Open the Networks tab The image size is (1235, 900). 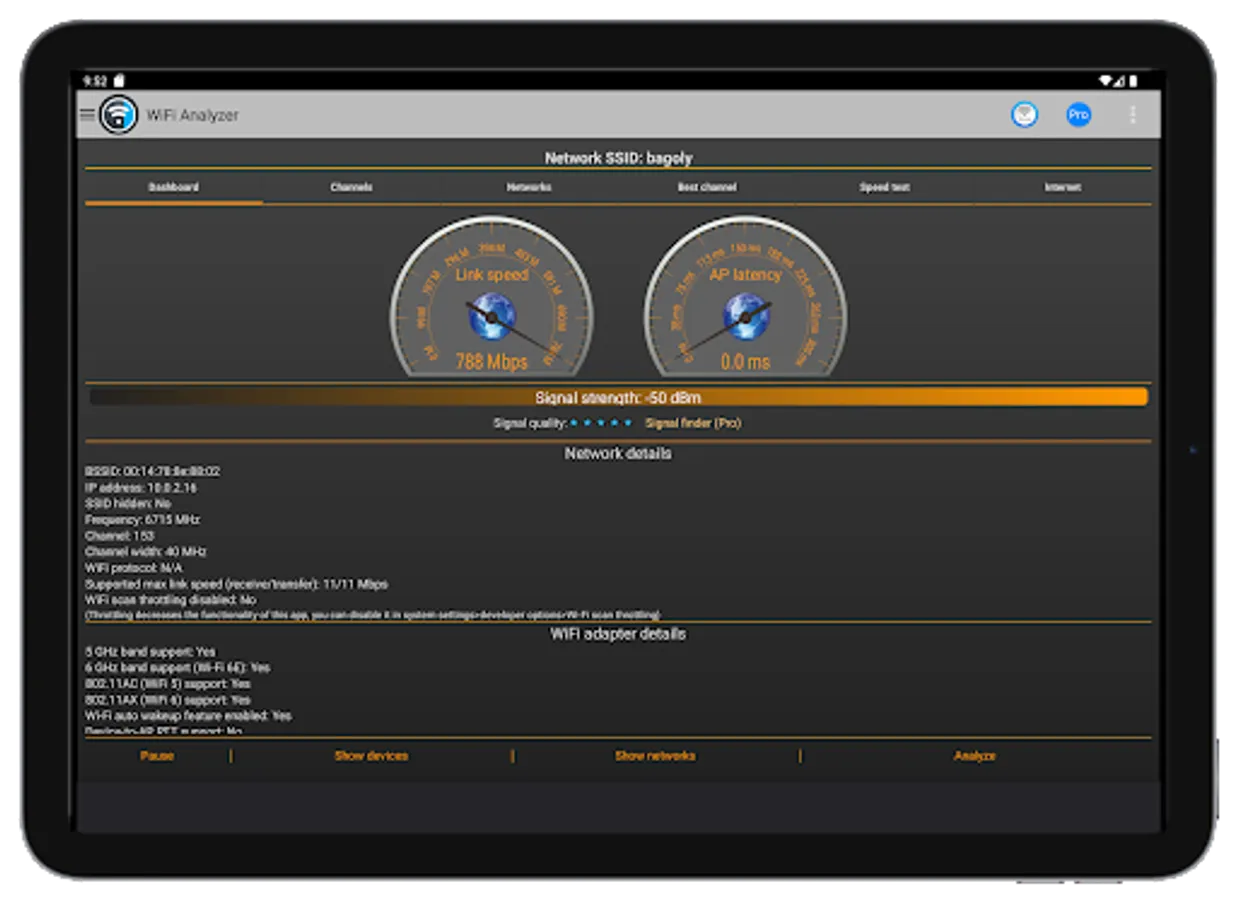coord(529,187)
